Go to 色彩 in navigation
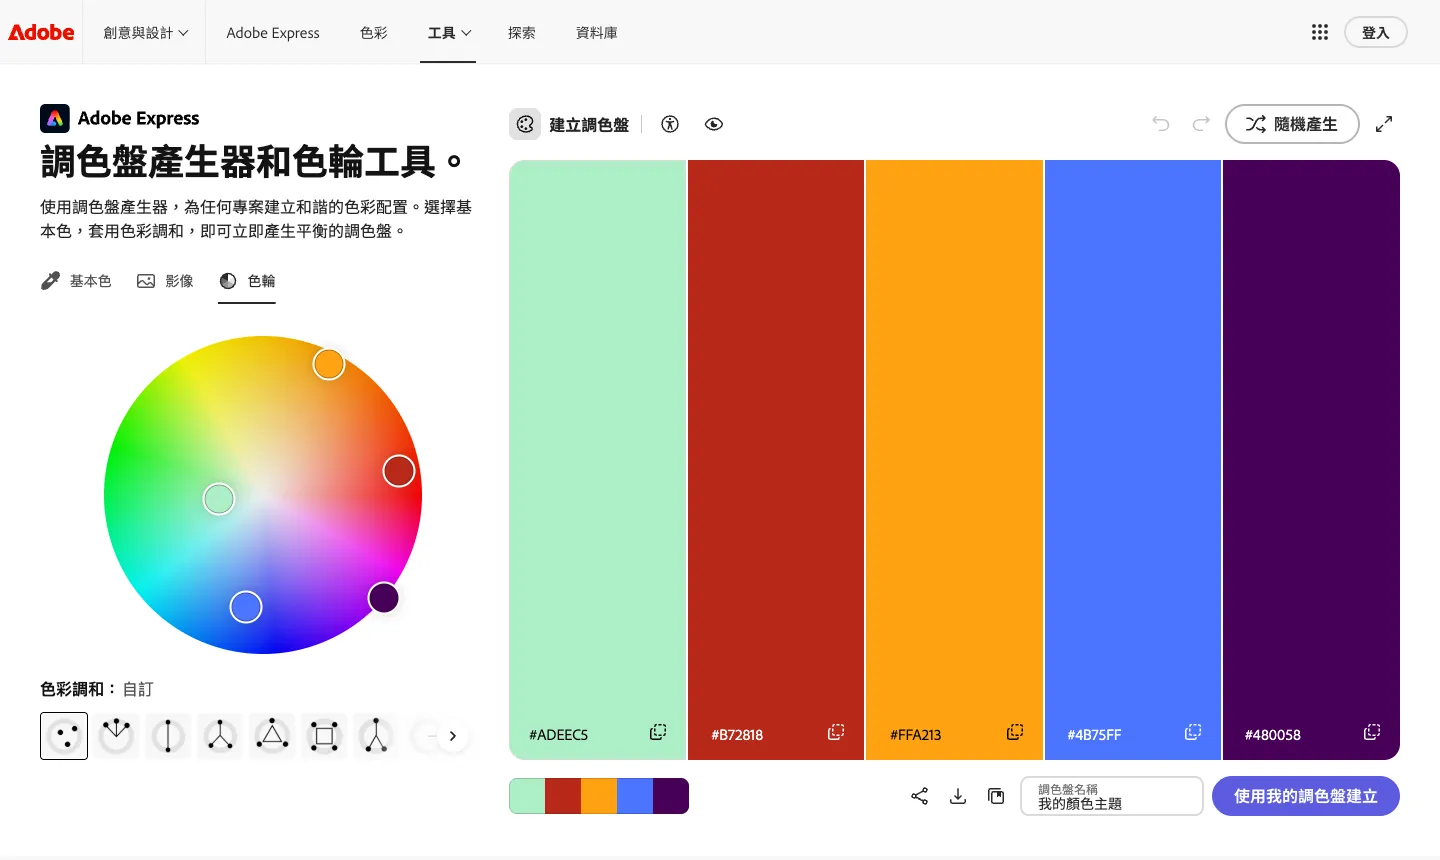This screenshot has width=1440, height=860. coord(374,33)
